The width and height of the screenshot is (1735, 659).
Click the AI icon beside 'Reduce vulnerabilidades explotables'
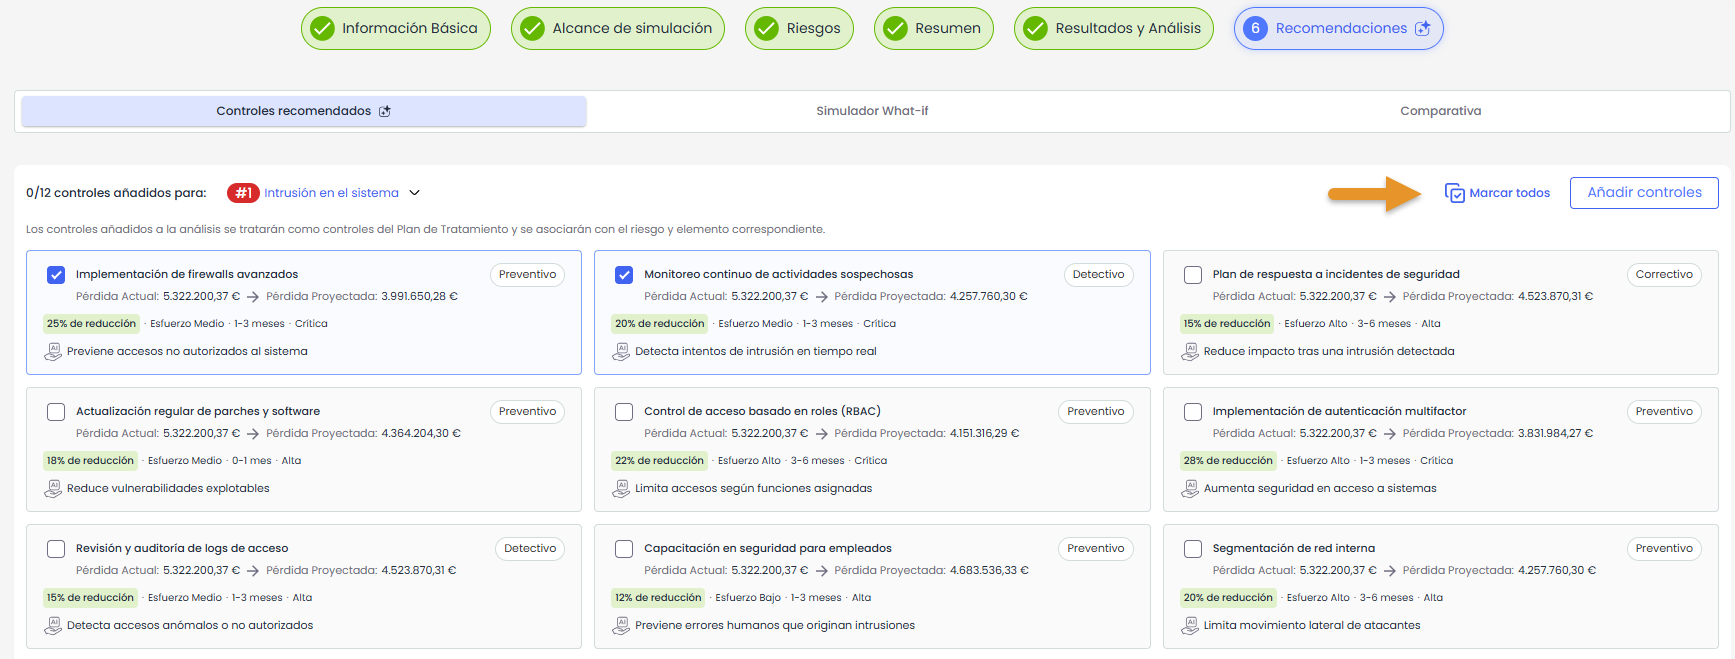(x=53, y=489)
